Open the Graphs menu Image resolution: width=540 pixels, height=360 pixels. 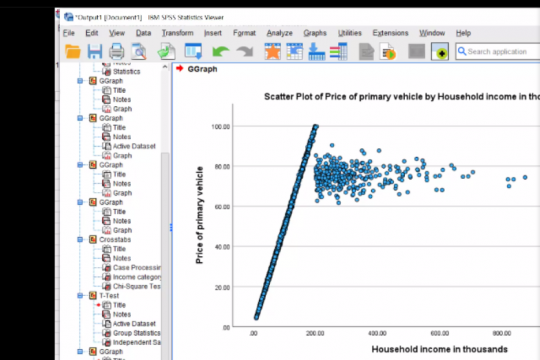315,33
